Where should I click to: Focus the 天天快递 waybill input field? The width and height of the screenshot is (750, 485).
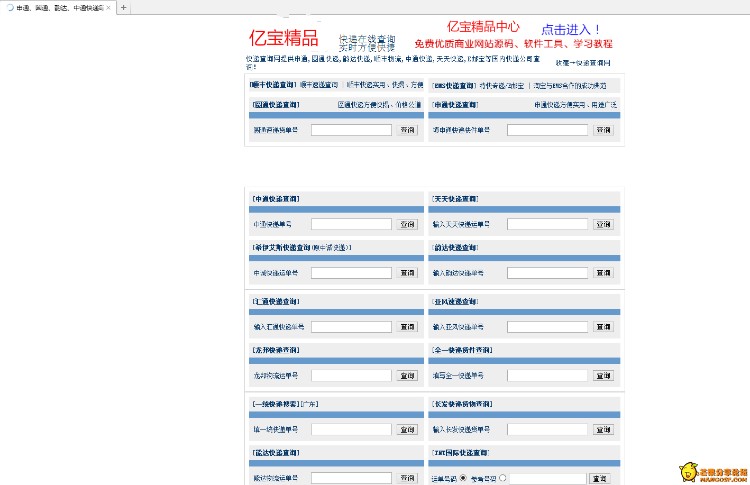coord(547,224)
